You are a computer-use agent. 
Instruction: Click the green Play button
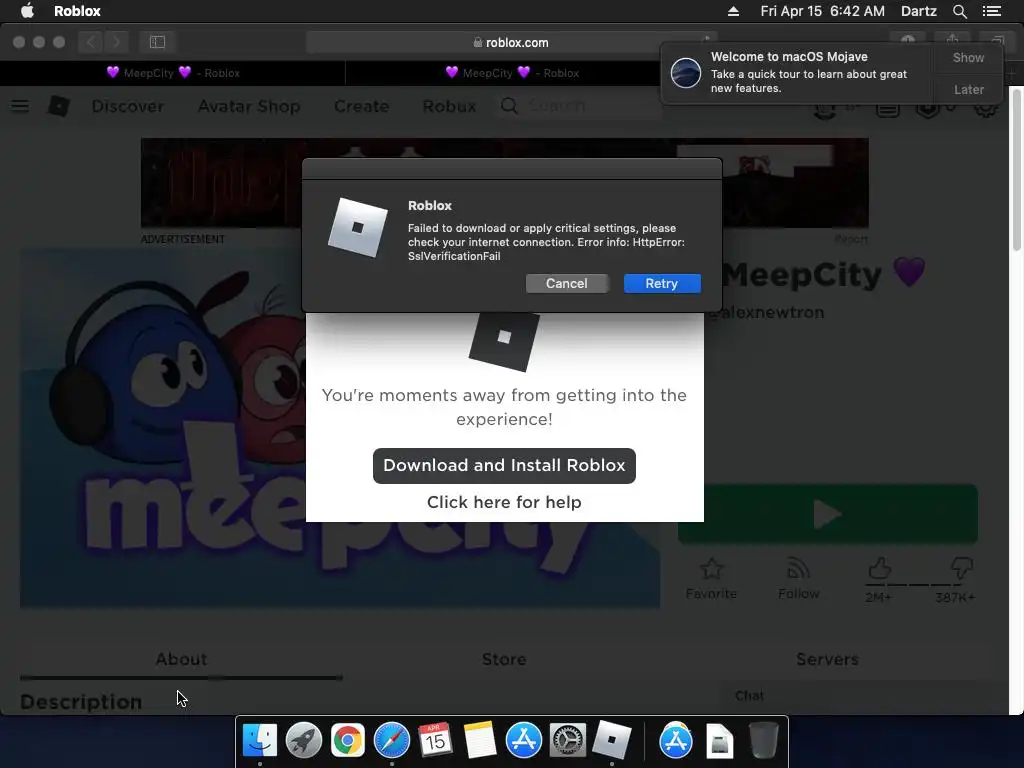[x=827, y=514]
